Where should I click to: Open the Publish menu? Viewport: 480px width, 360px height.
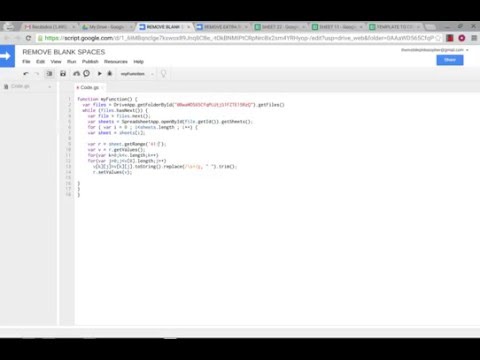(x=90, y=62)
